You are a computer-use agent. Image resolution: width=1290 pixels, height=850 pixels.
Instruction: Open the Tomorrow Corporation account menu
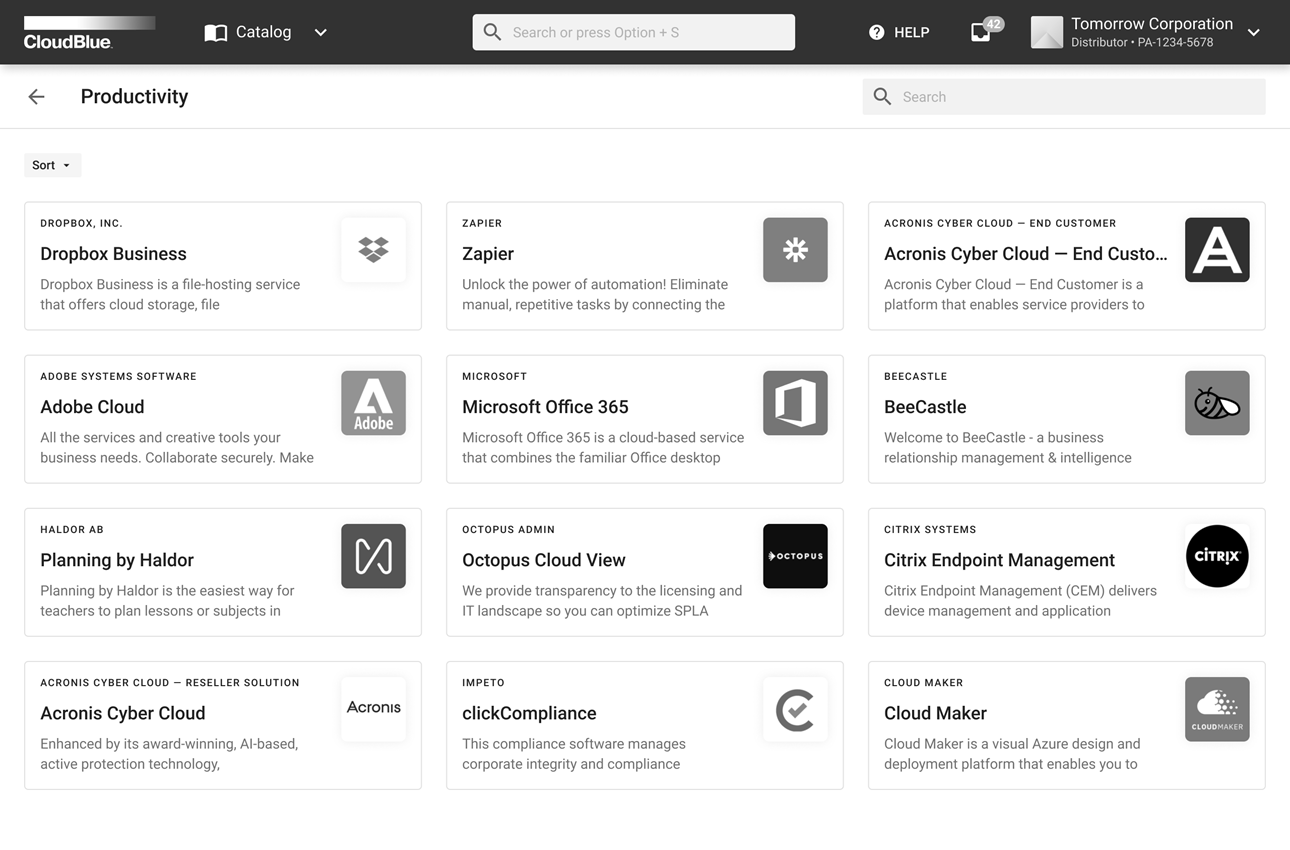[1150, 32]
